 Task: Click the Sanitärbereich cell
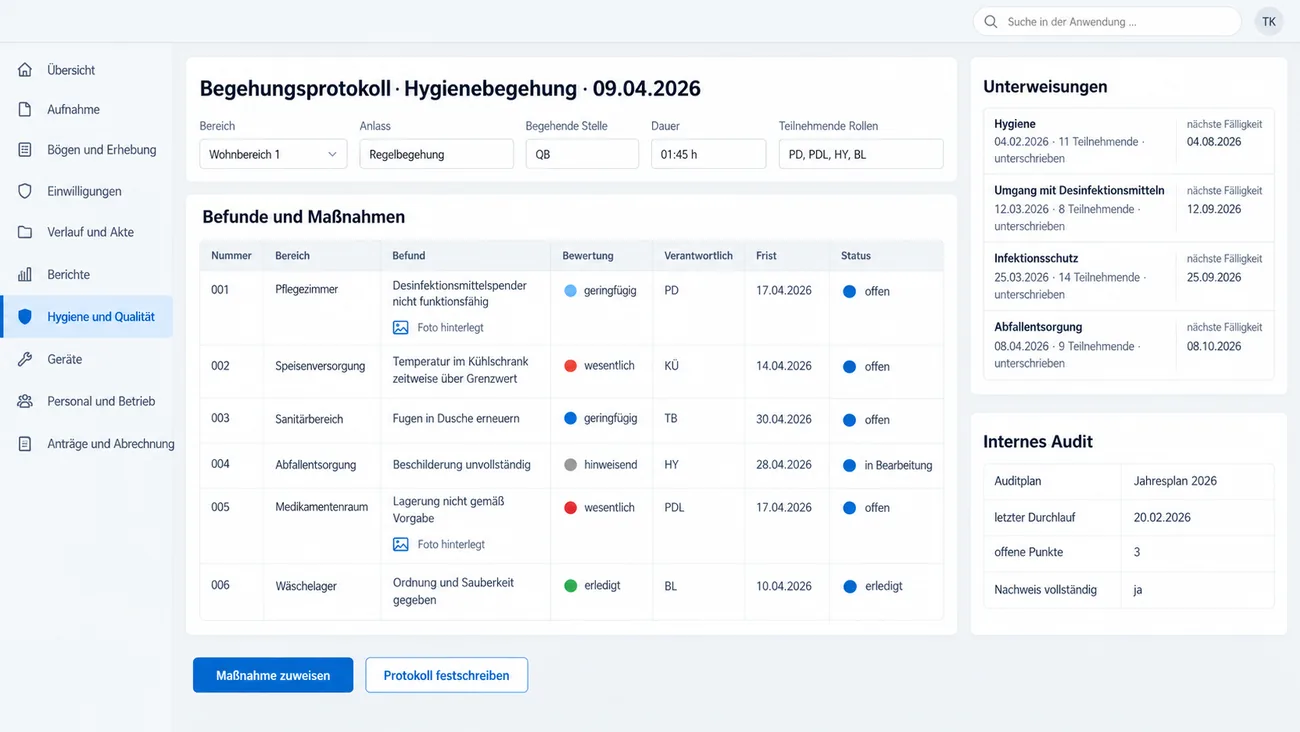click(x=309, y=419)
